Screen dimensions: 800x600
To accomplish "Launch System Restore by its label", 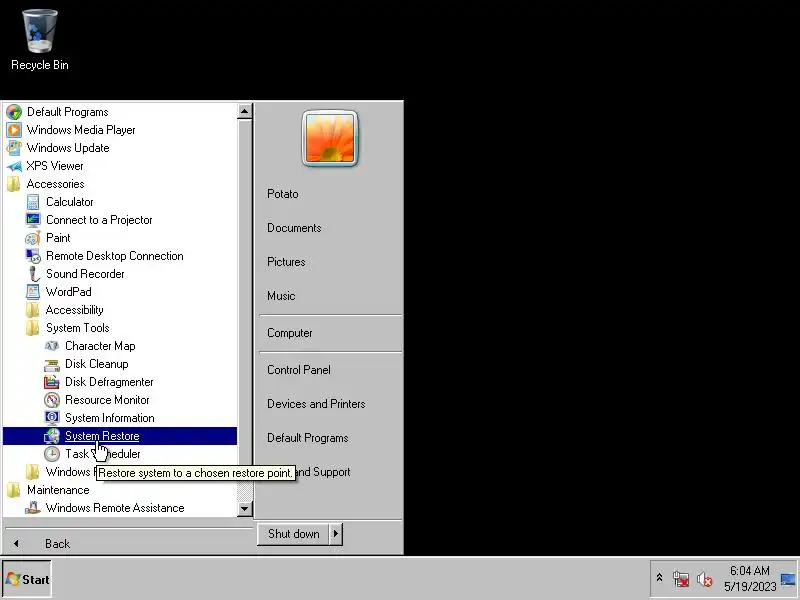I will click(102, 436).
